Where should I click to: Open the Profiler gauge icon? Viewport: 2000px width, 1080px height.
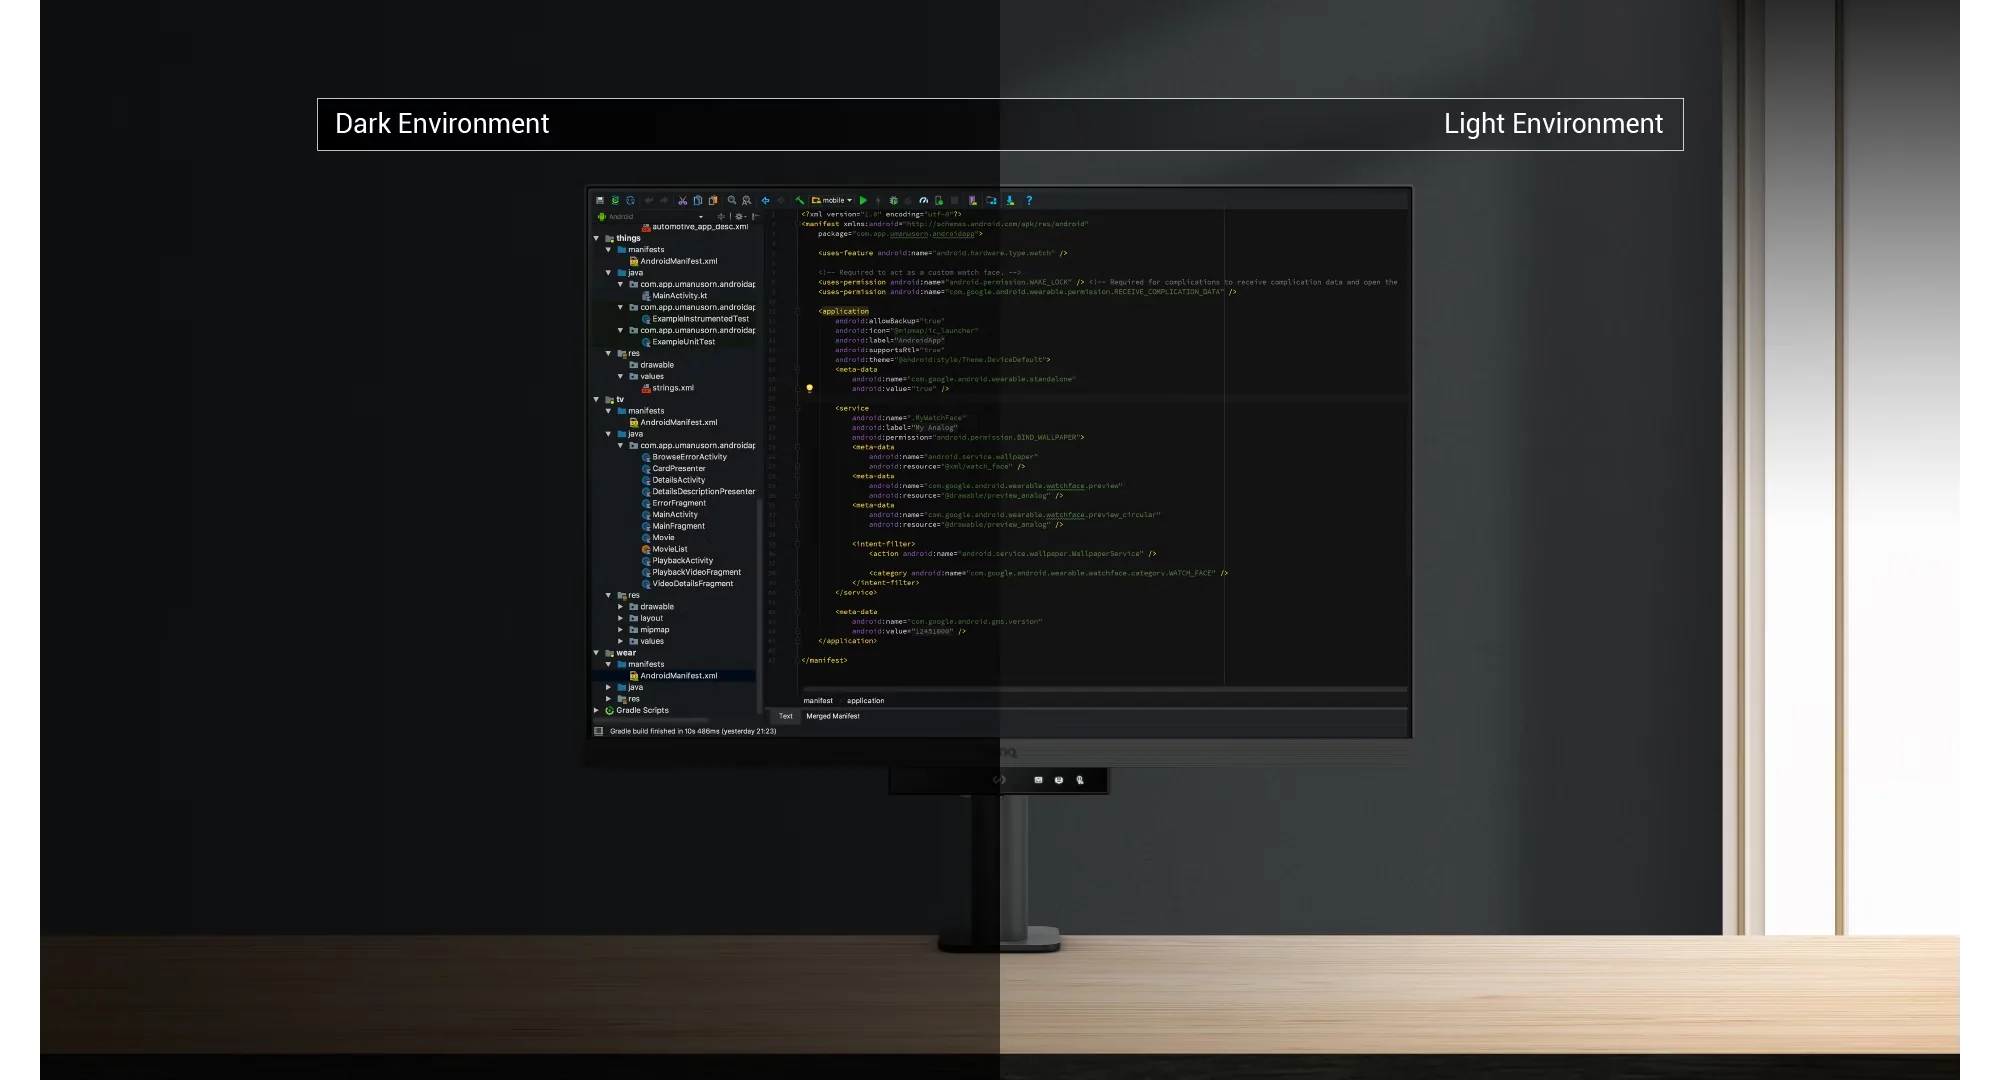(923, 200)
